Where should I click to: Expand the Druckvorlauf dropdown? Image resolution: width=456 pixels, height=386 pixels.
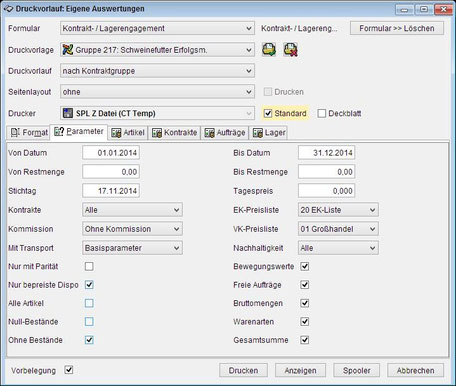click(x=157, y=71)
